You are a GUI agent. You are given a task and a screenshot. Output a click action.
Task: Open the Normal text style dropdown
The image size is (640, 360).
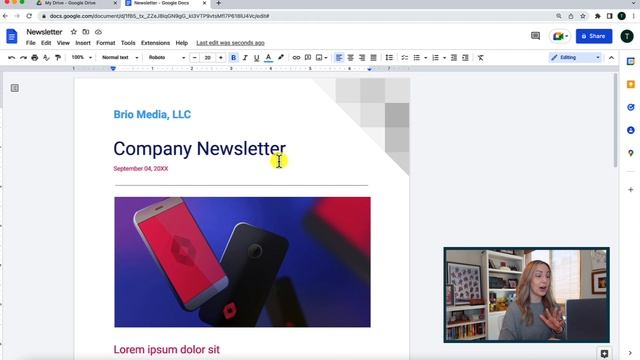tap(120, 58)
